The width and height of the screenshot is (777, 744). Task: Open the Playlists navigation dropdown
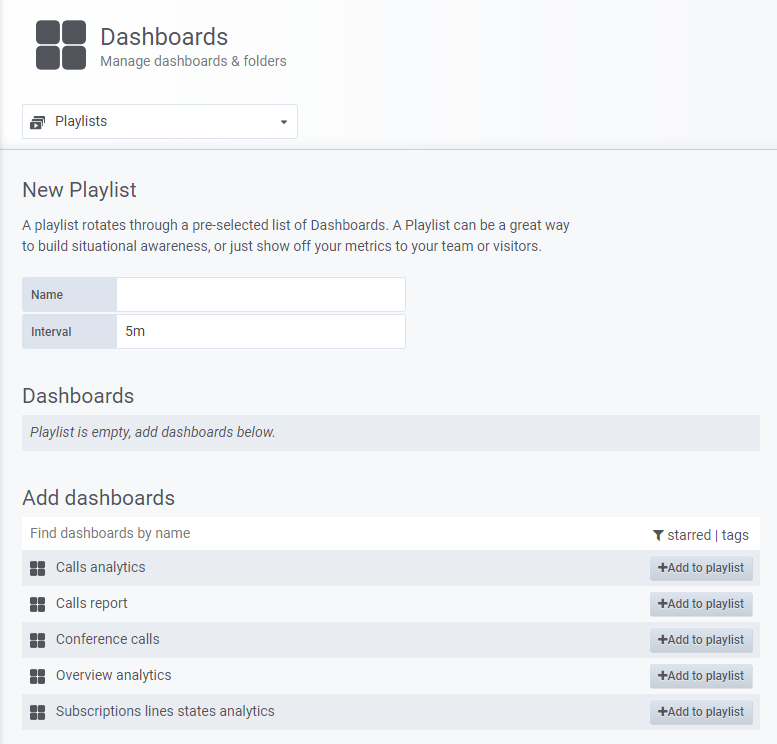[160, 121]
